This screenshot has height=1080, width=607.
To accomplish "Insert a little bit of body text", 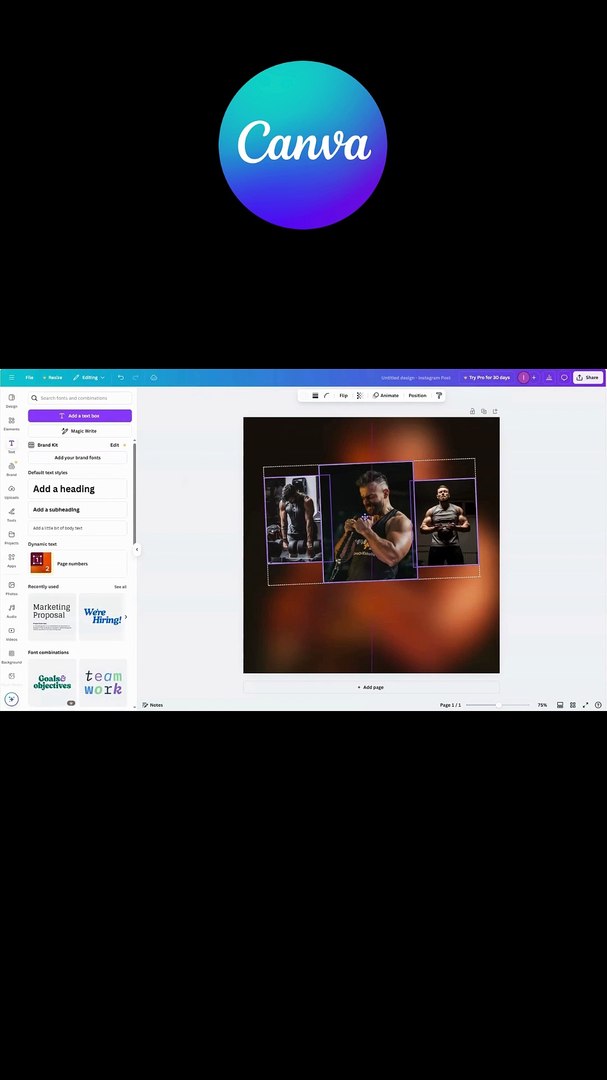I will (77, 528).
